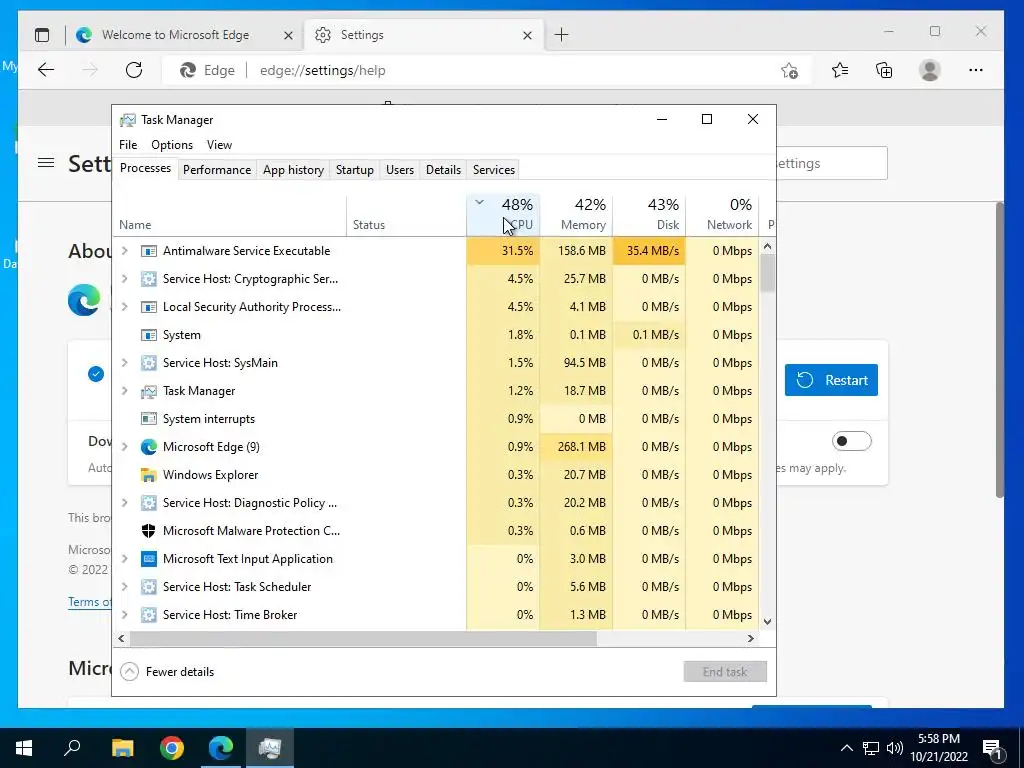
Task: Click Restart button in Edge settings
Action: [831, 380]
